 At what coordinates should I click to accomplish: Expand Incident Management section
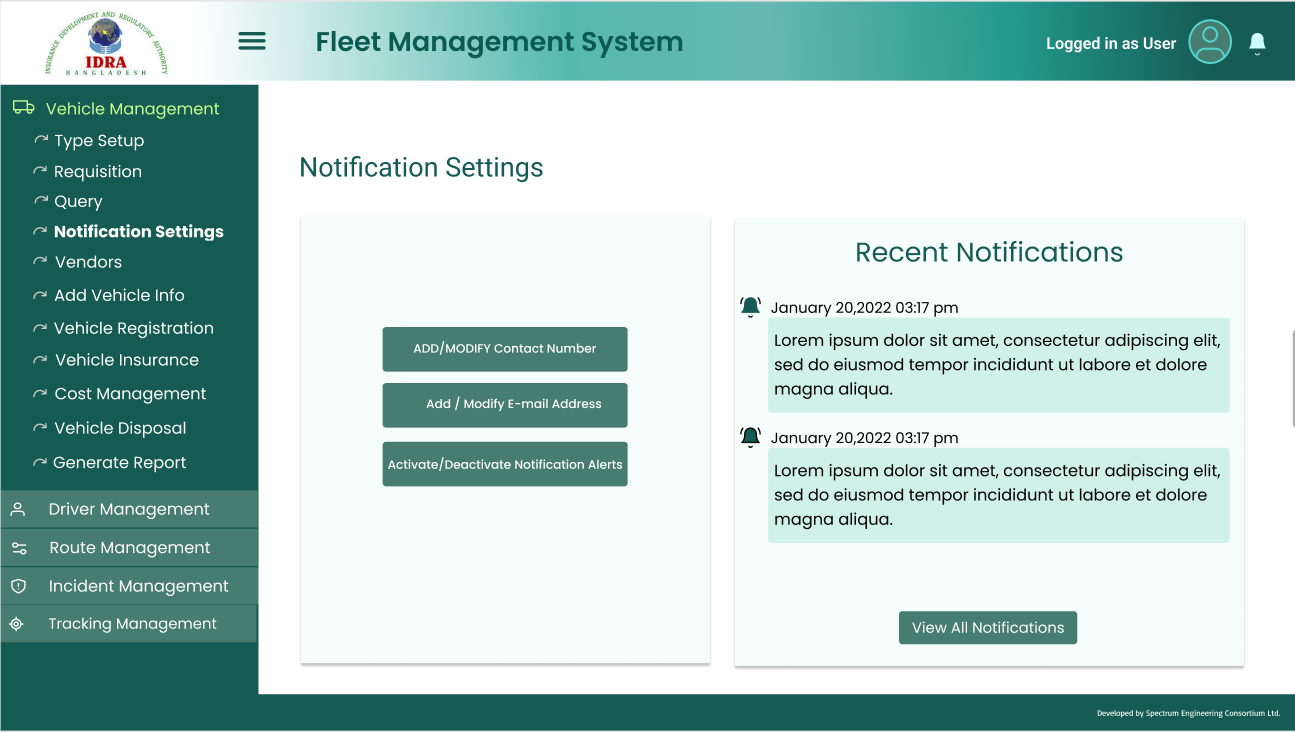coord(129,586)
